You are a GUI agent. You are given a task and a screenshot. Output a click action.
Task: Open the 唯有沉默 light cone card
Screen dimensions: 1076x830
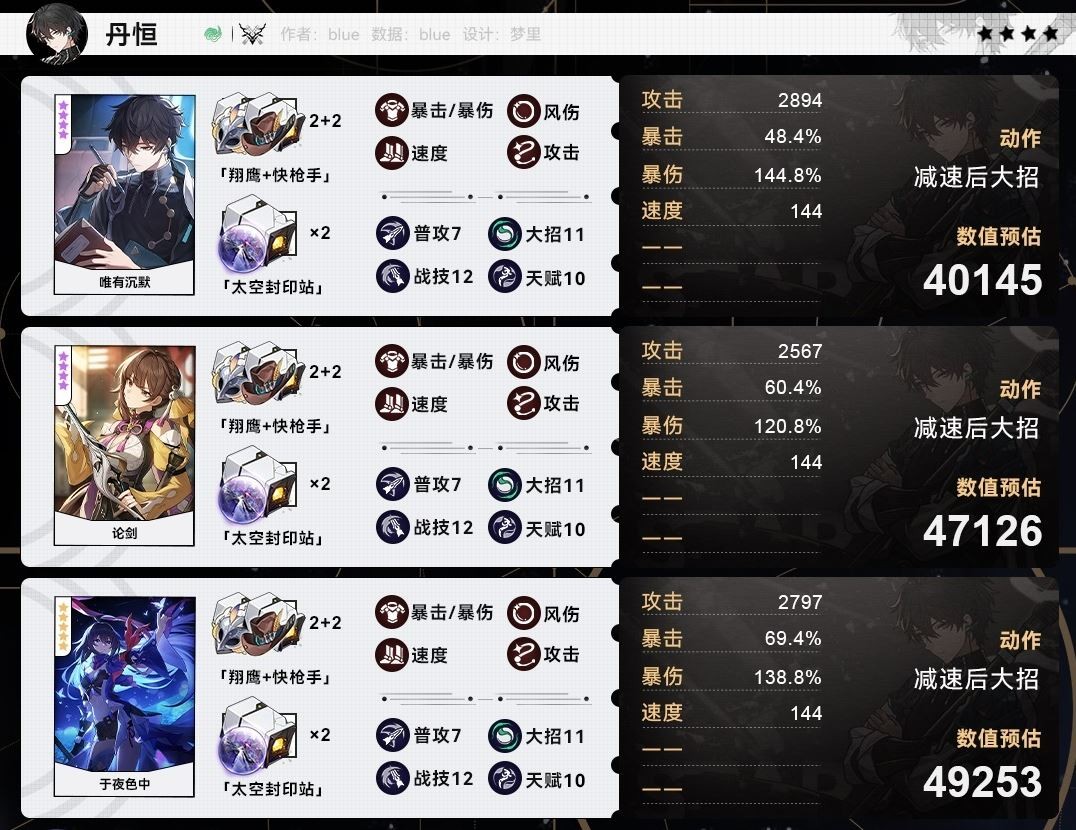(x=124, y=195)
